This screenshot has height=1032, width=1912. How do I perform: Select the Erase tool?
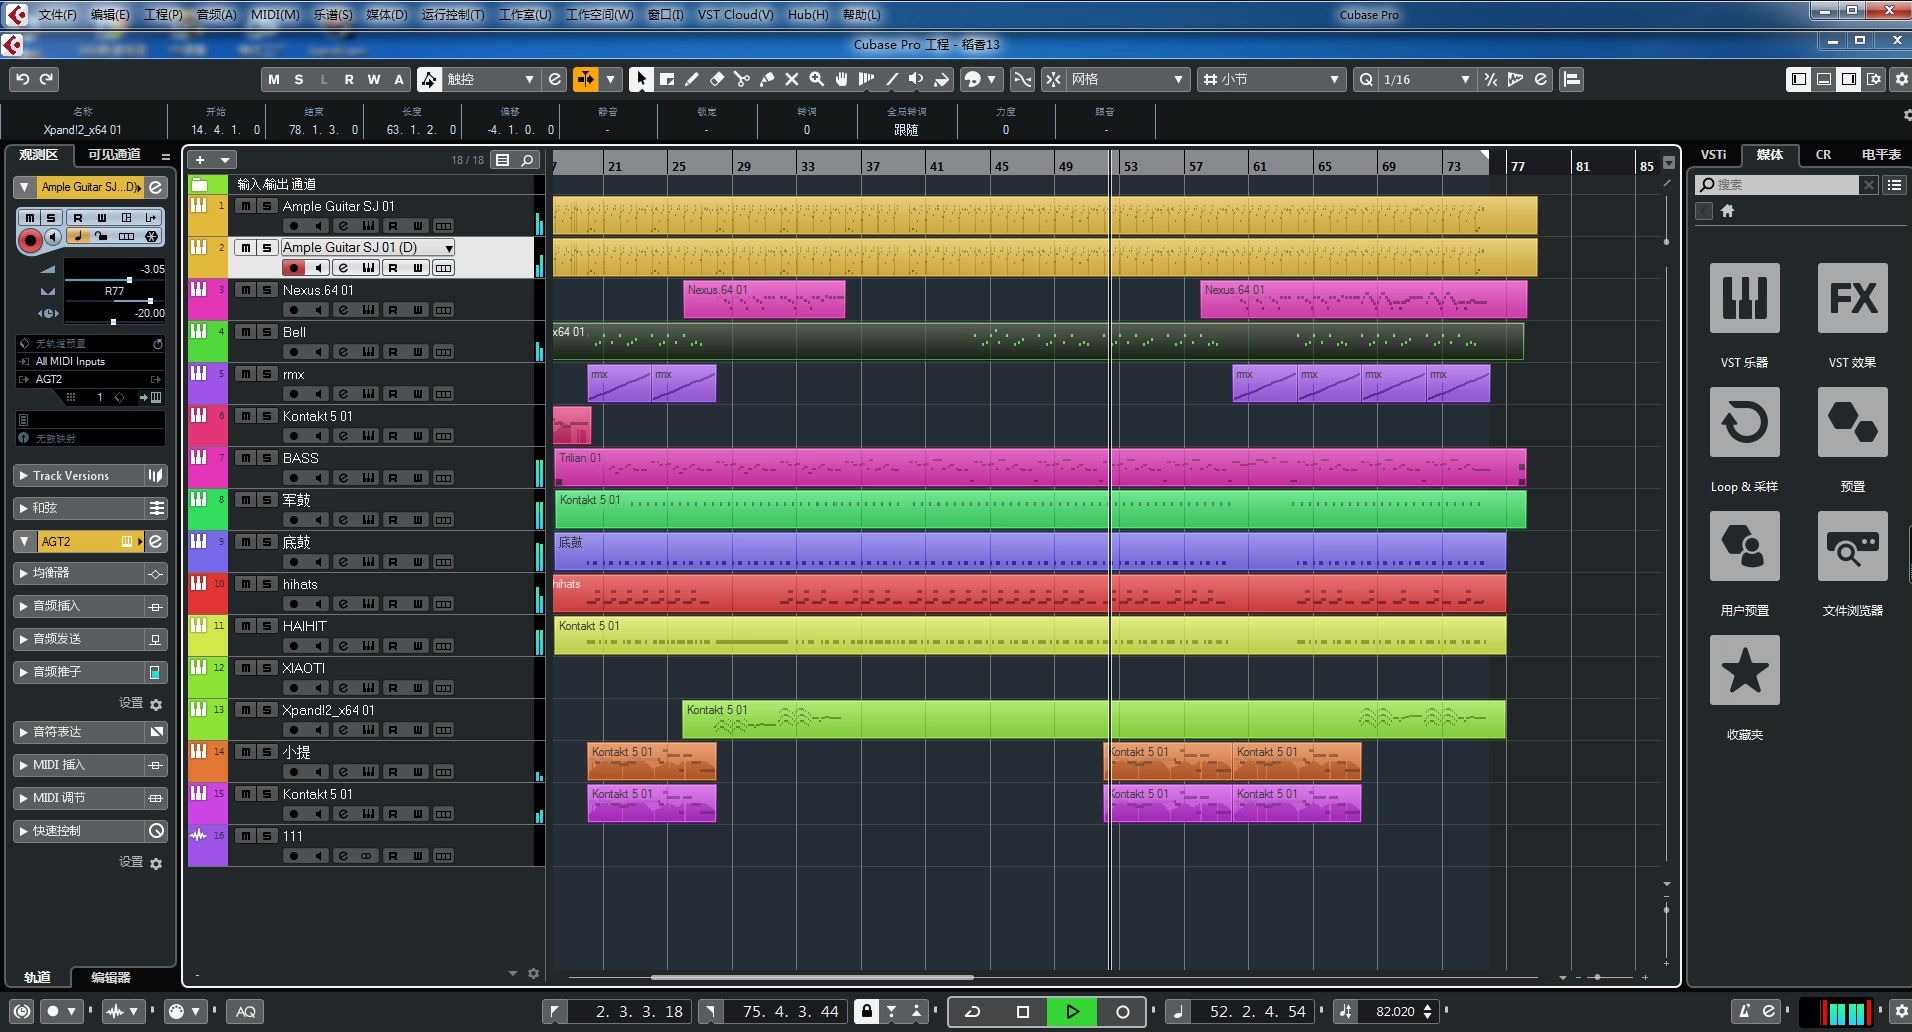tap(717, 79)
